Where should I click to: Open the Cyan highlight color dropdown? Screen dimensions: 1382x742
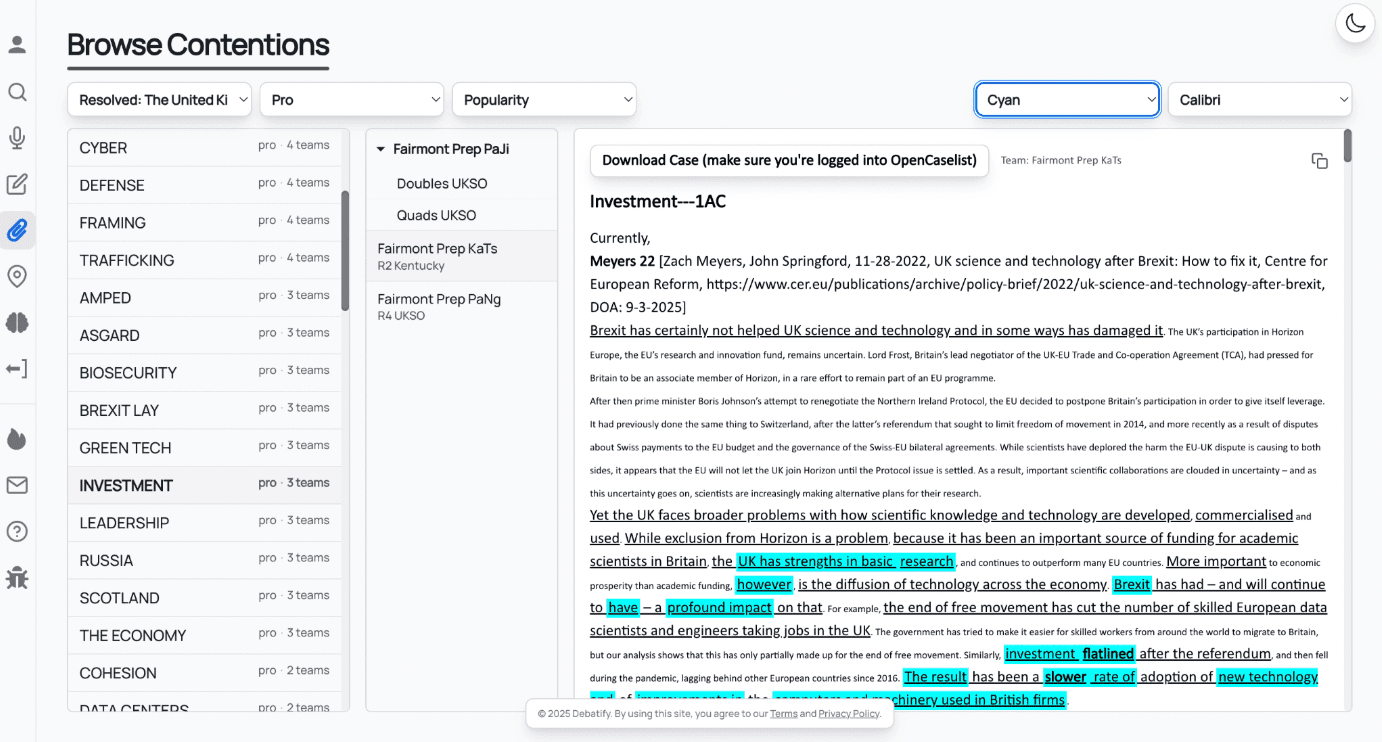coord(1067,100)
